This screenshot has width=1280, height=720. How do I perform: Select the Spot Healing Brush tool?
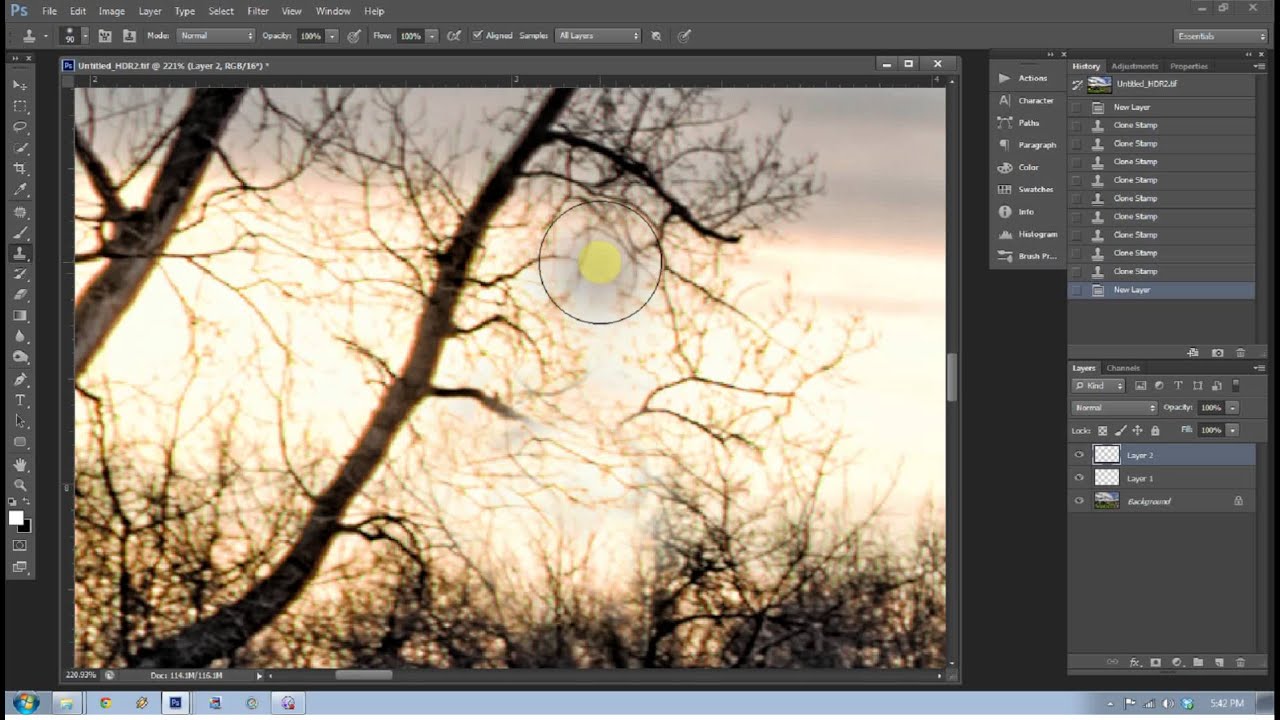tap(20, 212)
